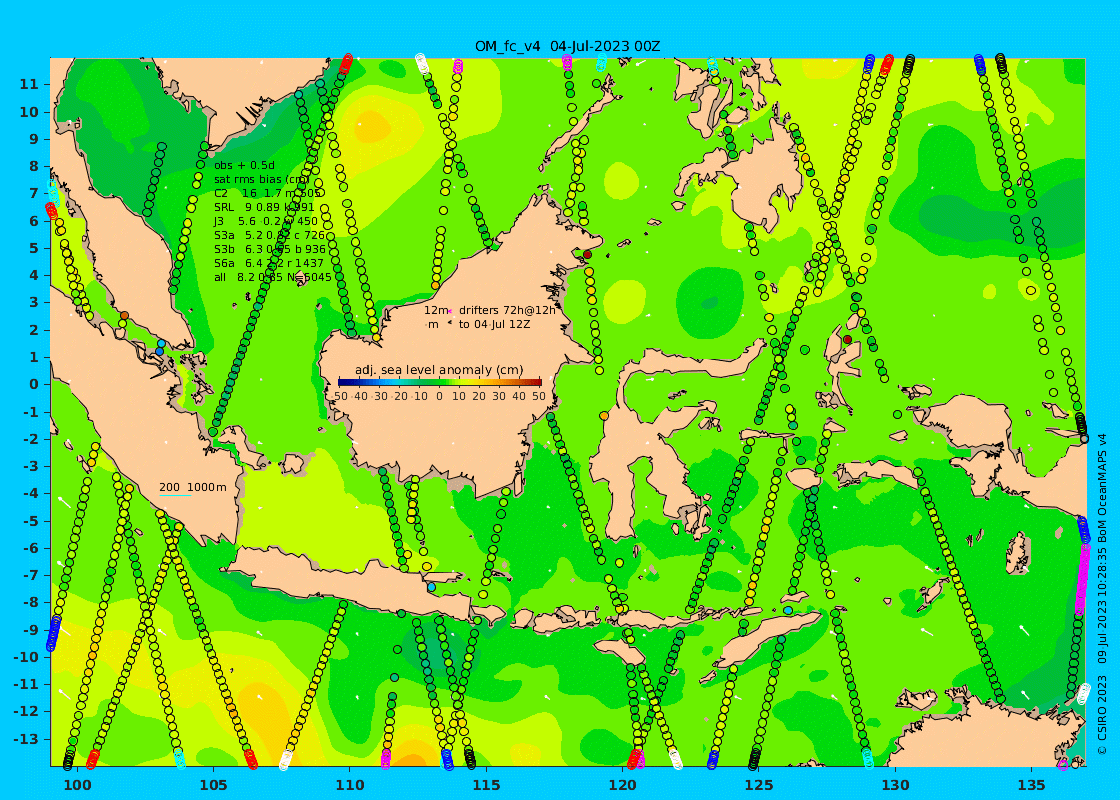
Task: Click the 'all 8.2 0.65 N=6045' summary row
Action: pyautogui.click(x=272, y=277)
